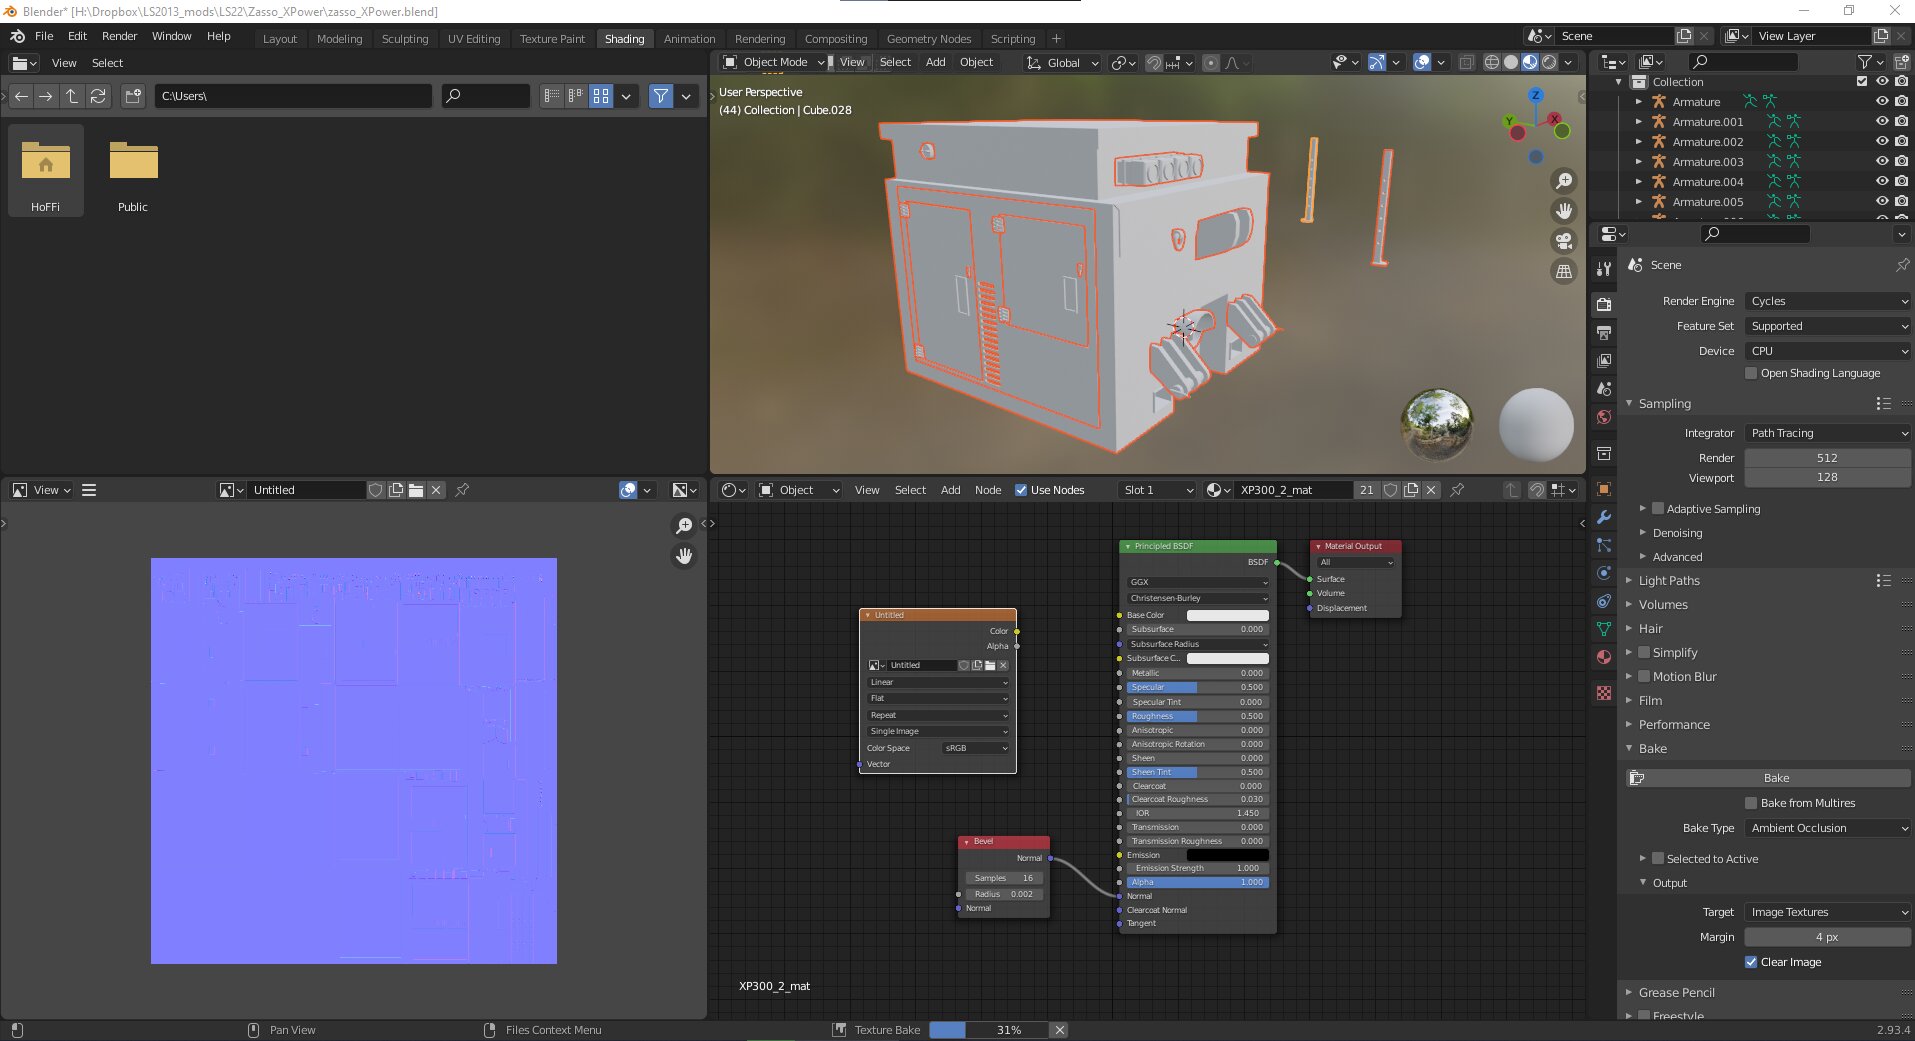Open Add menu in 3D viewport header
The width and height of the screenshot is (1915, 1041).
(x=935, y=62)
